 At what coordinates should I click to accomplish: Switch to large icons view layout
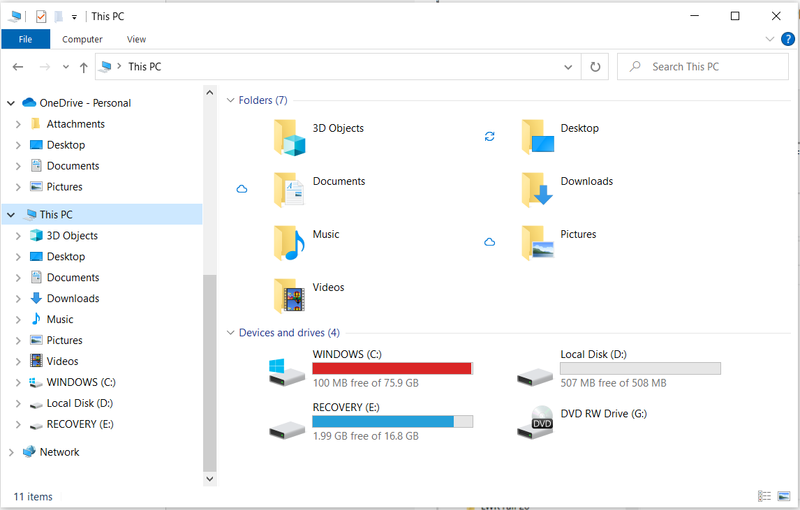(x=783, y=496)
